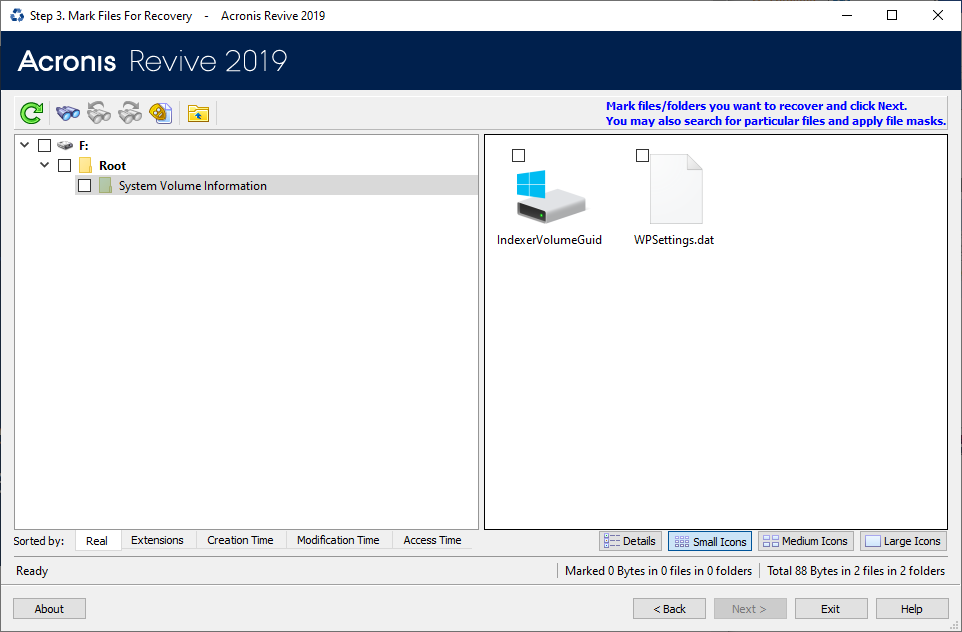Viewport: 962px width, 632px height.
Task: Switch to the Access Time tab
Action: pos(433,540)
